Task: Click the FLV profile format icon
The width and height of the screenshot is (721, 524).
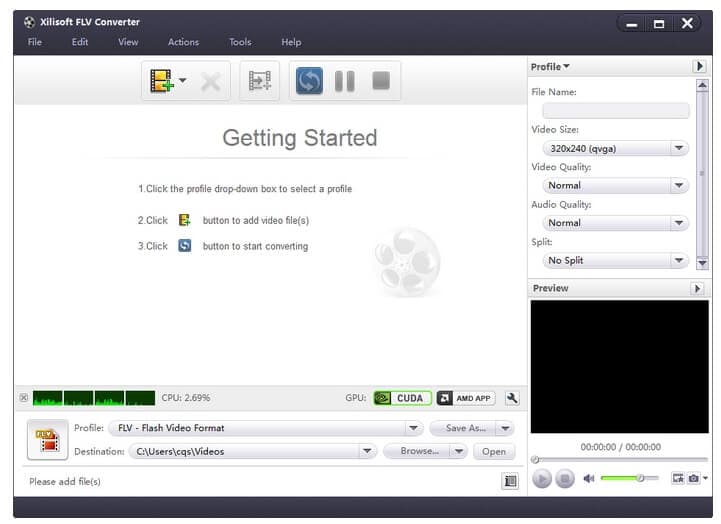Action: pos(48,440)
